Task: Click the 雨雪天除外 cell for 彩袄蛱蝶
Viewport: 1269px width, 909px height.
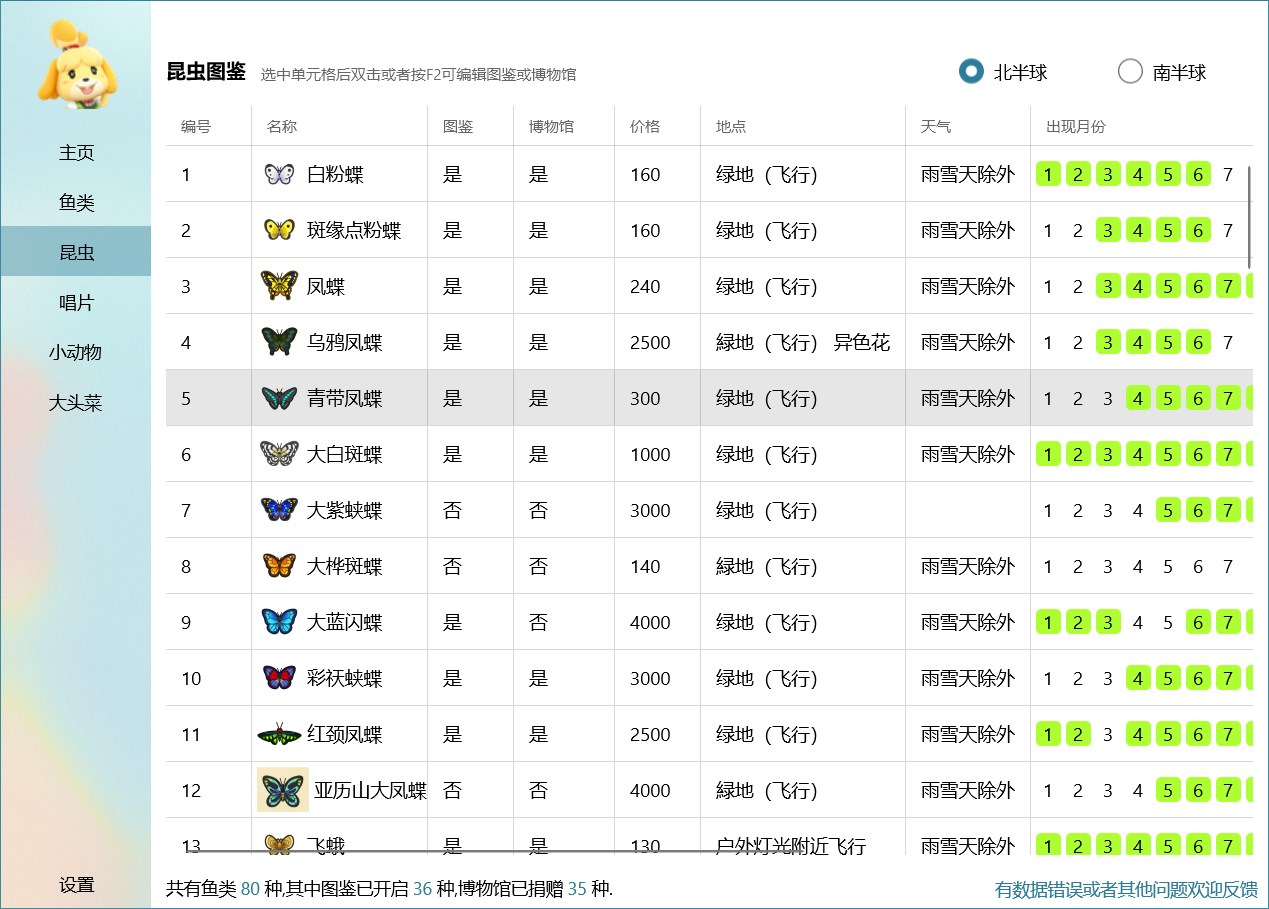Action: 968,678
